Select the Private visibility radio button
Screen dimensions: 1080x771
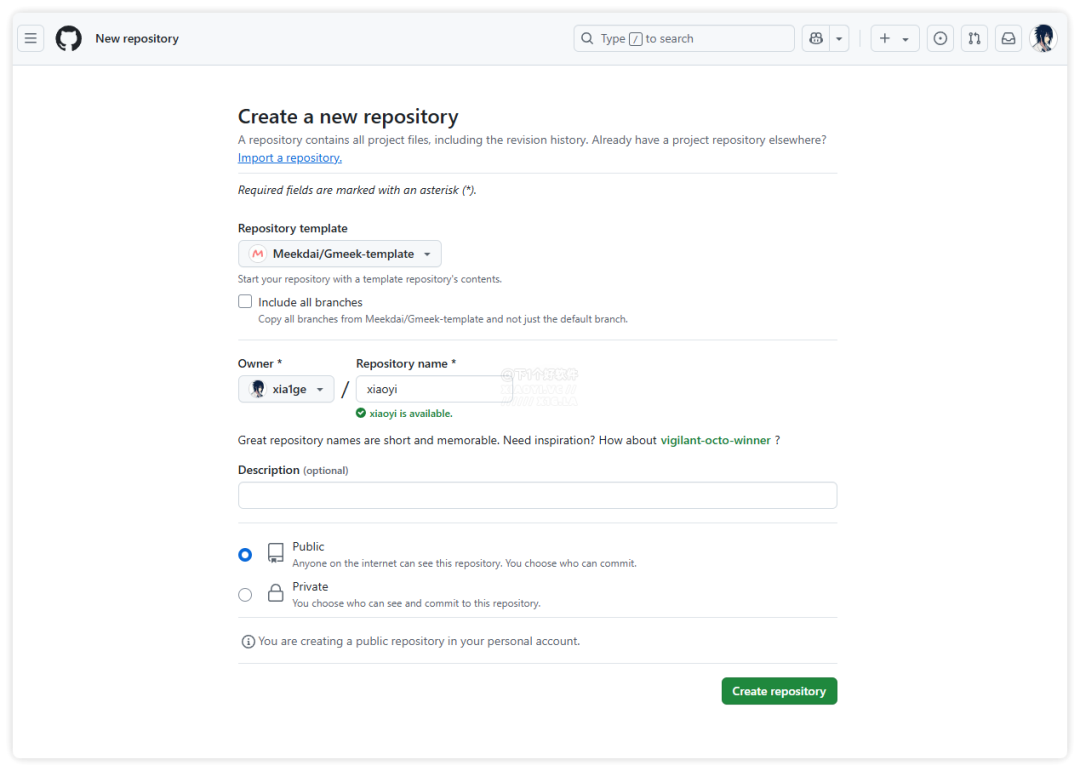pyautogui.click(x=245, y=595)
